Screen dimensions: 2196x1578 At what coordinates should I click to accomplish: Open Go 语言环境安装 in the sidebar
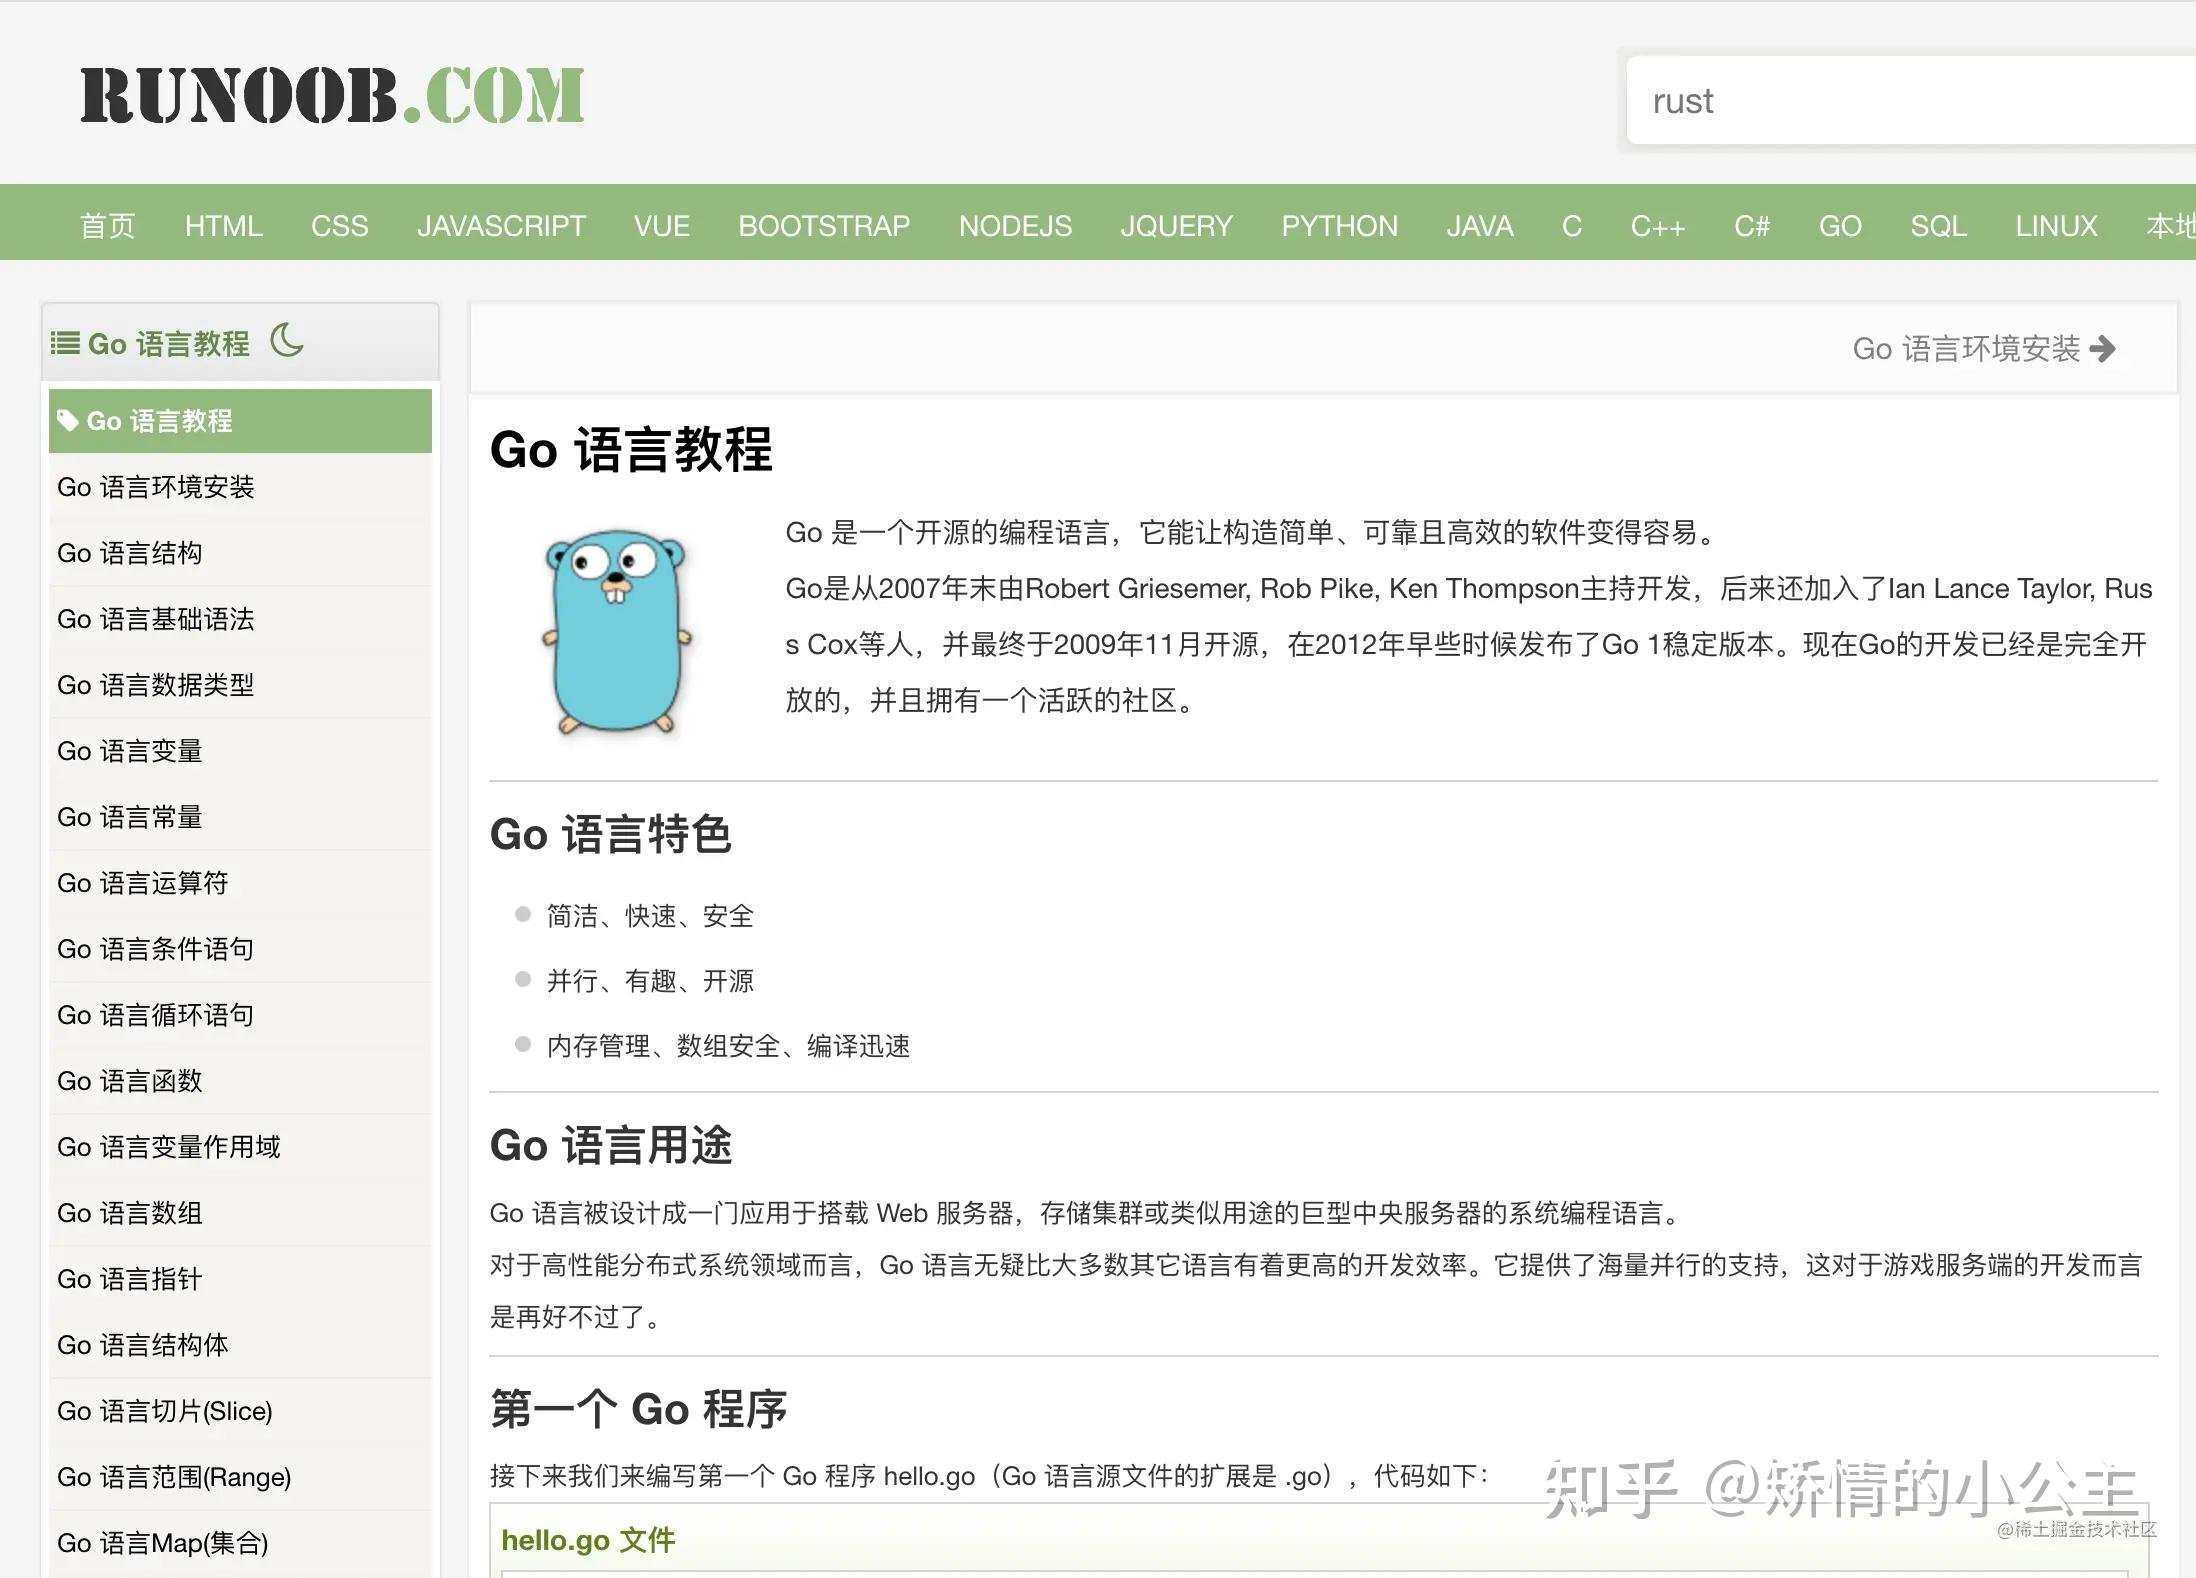[156, 487]
